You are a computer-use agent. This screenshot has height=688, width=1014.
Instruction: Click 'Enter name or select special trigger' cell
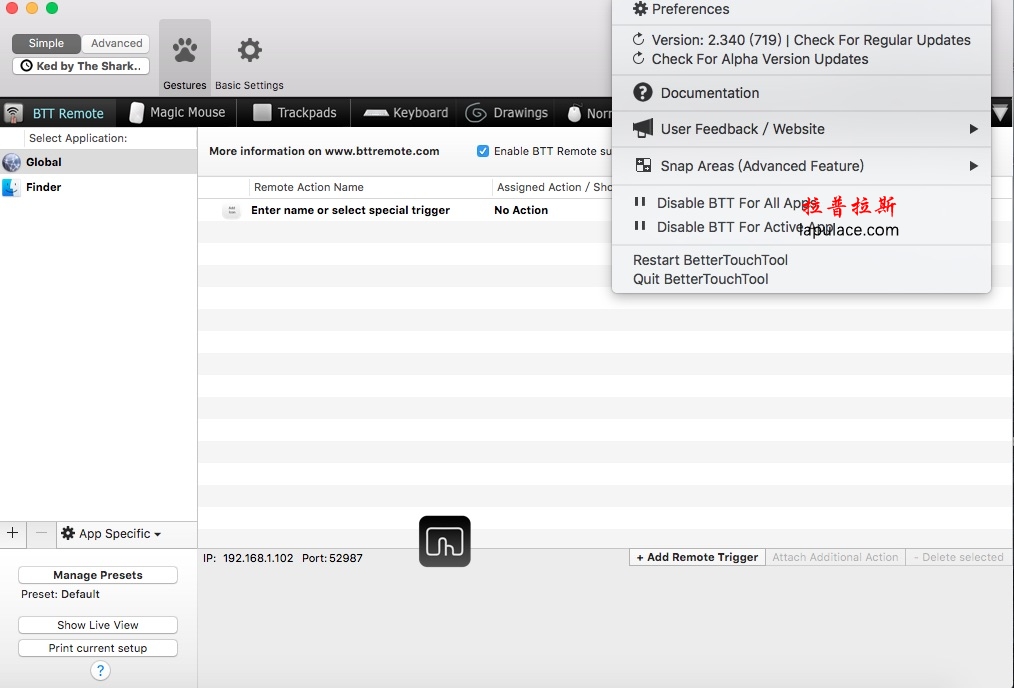pyautogui.click(x=351, y=210)
